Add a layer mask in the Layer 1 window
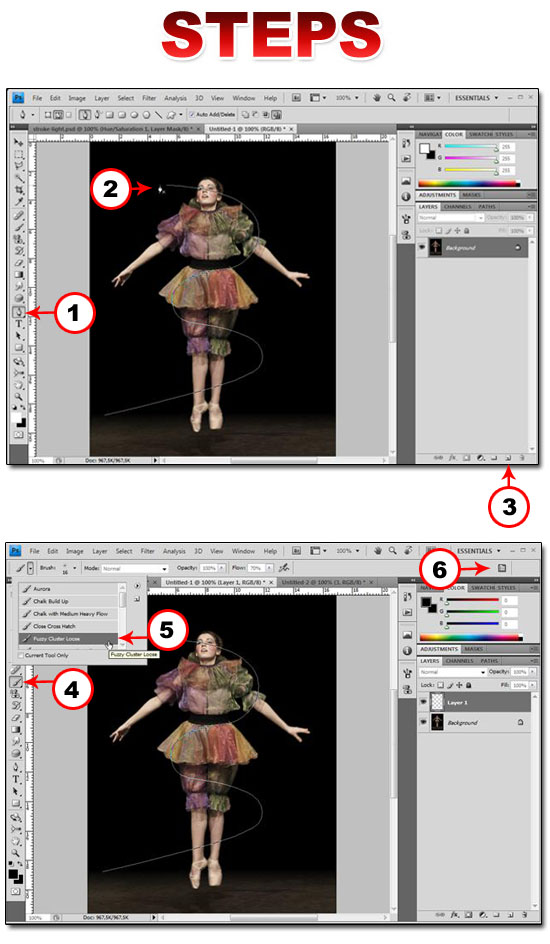The height and width of the screenshot is (944, 550). pyautogui.click(x=468, y=914)
